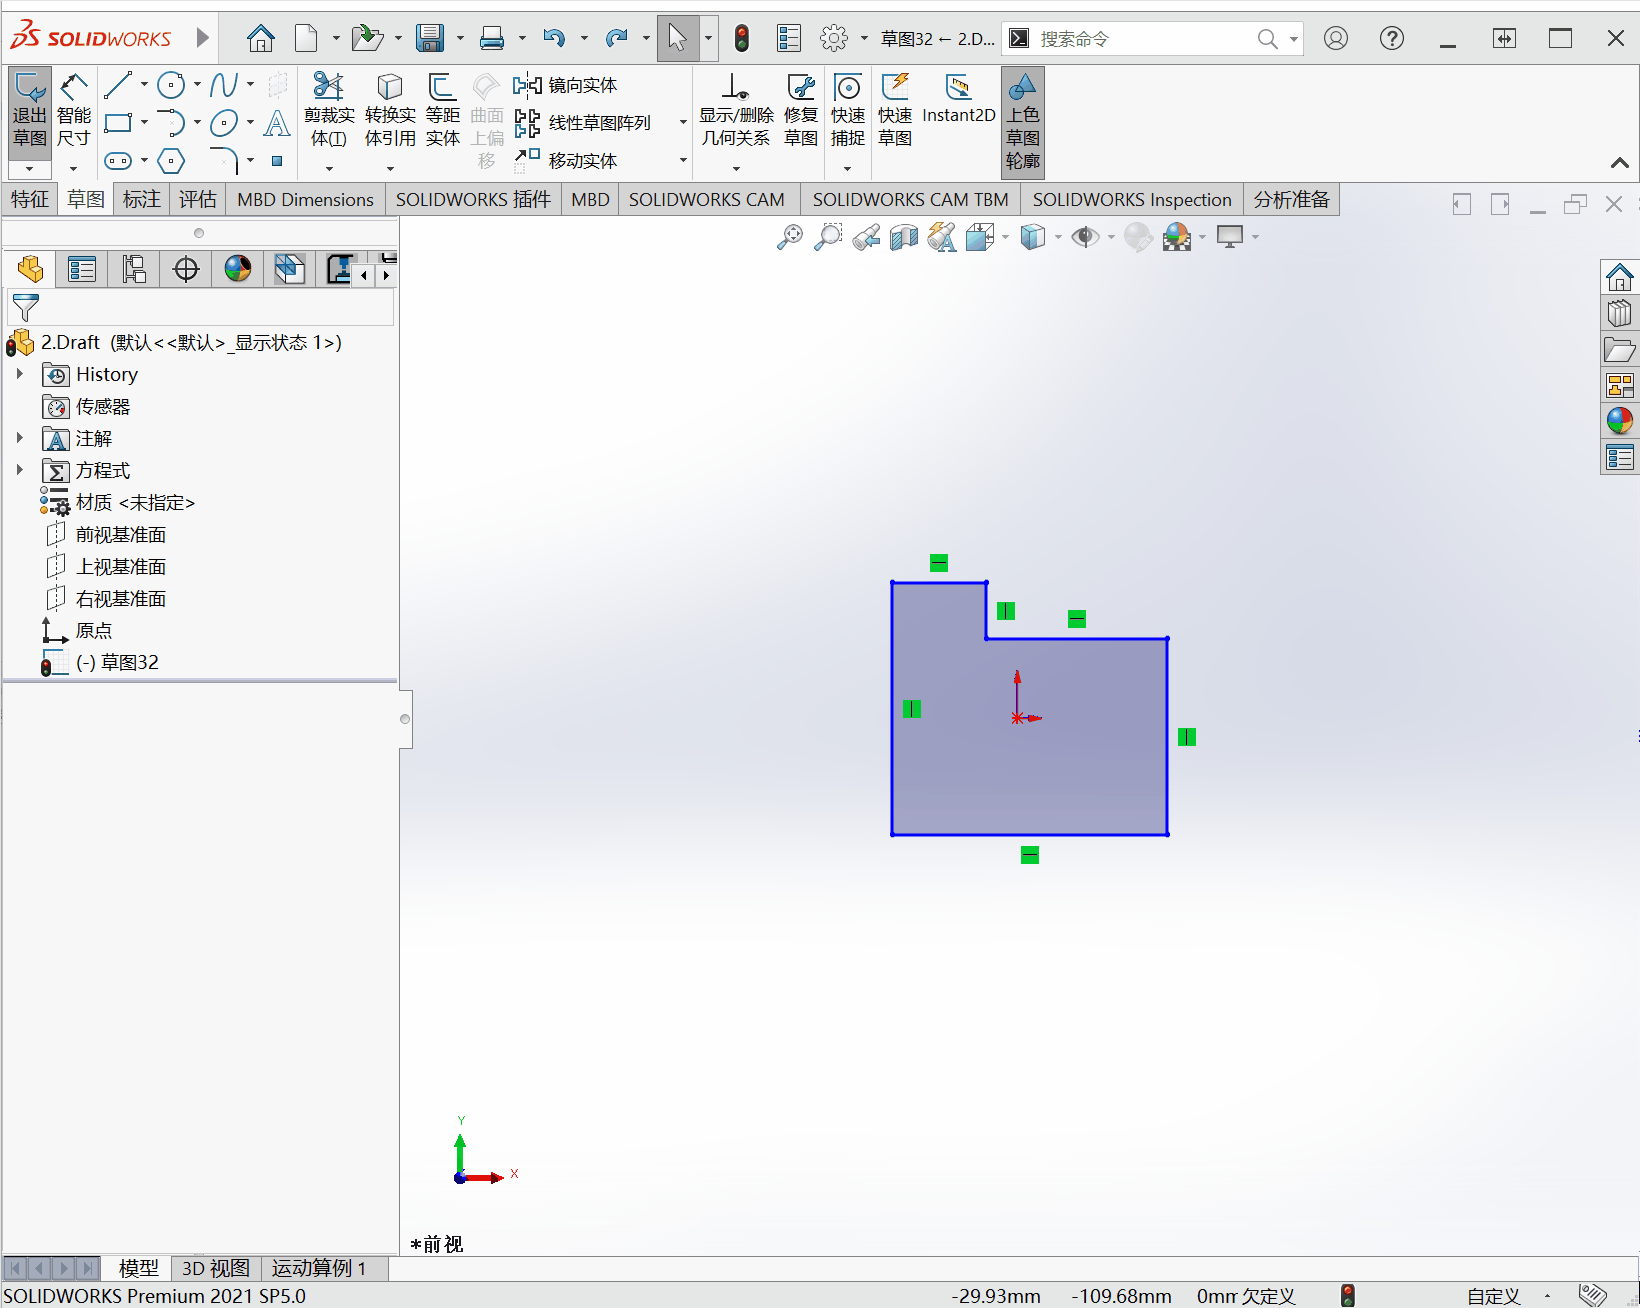Click the Undo icon
The height and width of the screenshot is (1308, 1640).
click(554, 39)
